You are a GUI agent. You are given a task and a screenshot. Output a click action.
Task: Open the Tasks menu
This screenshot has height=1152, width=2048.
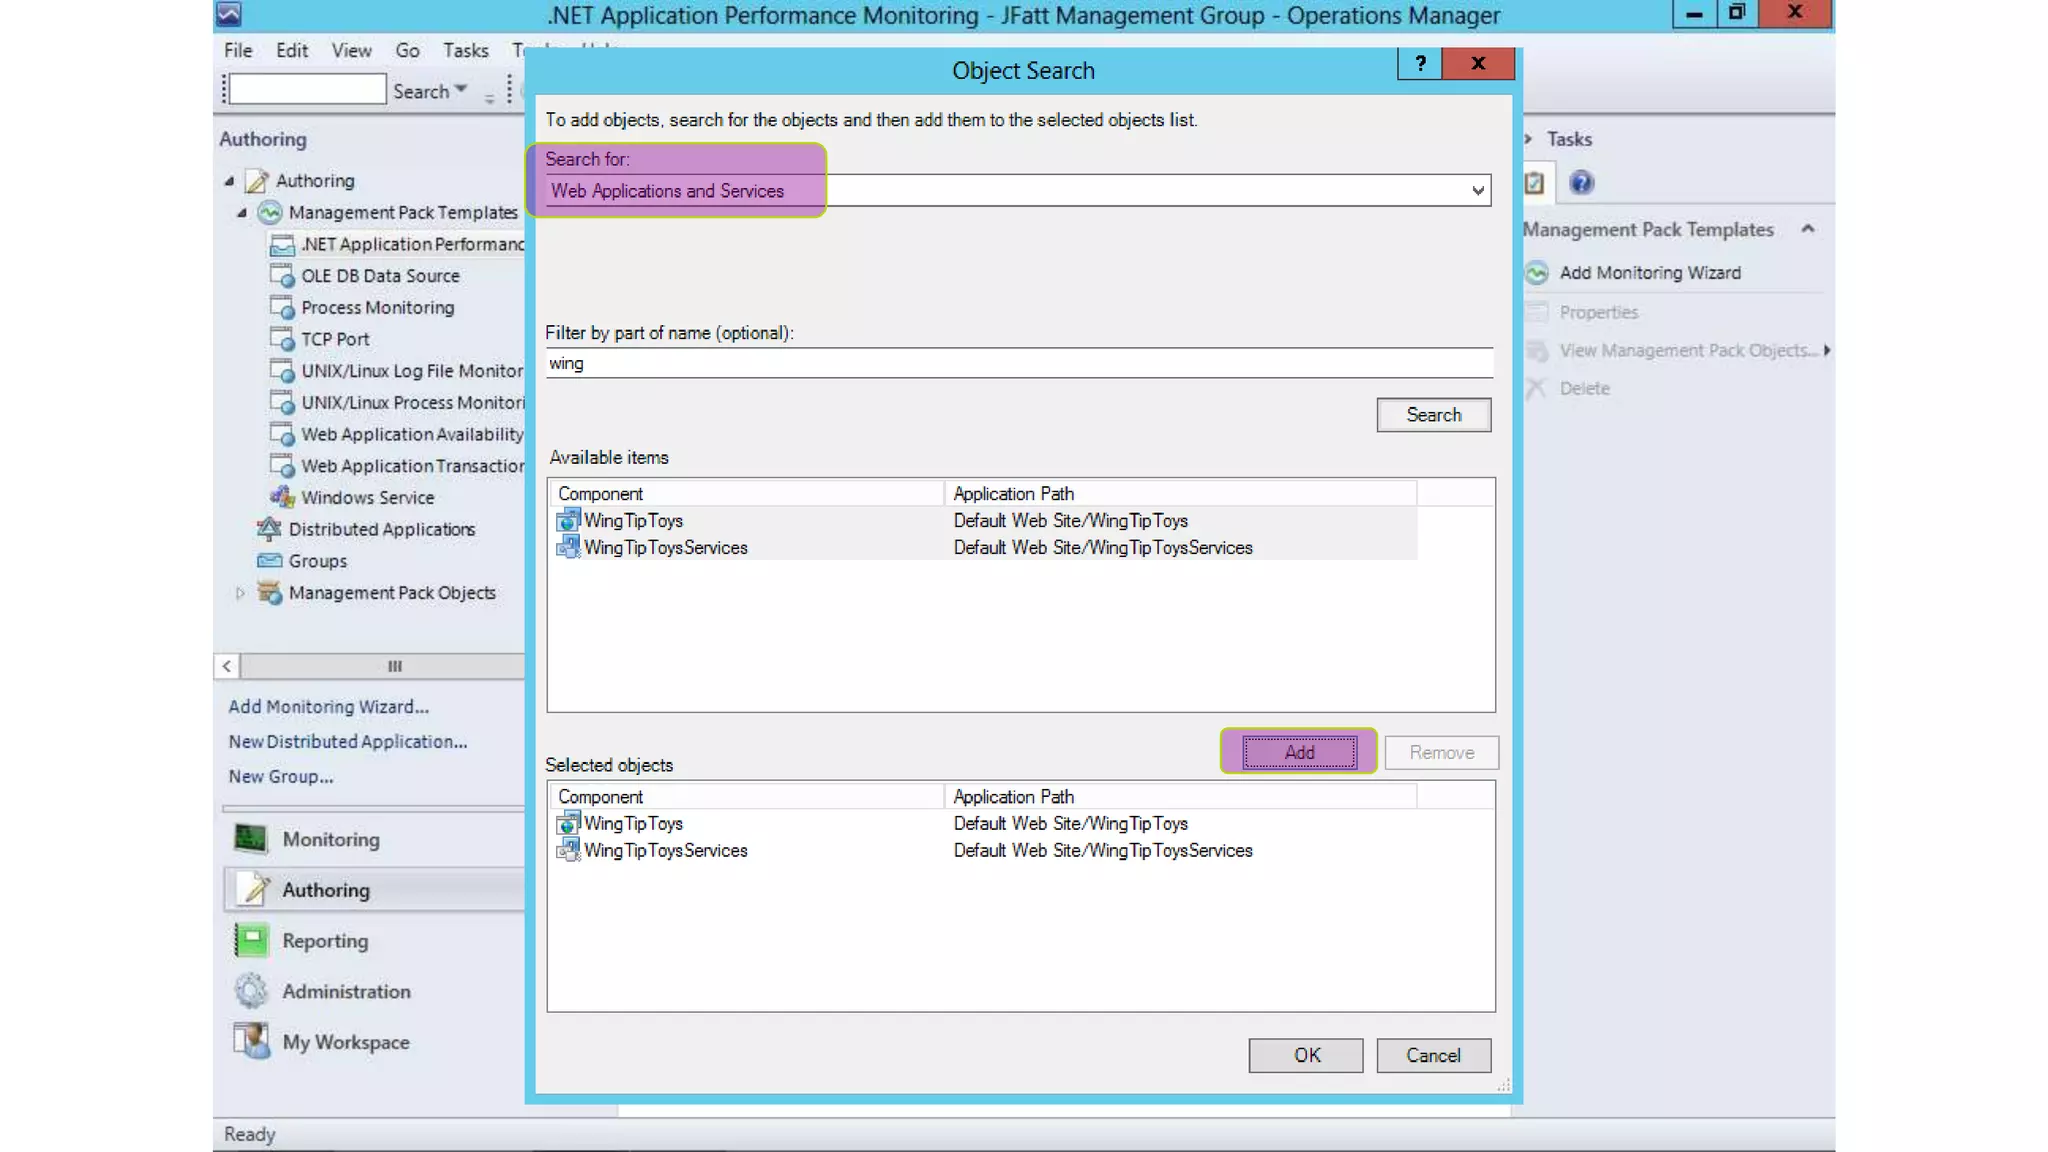tap(465, 50)
